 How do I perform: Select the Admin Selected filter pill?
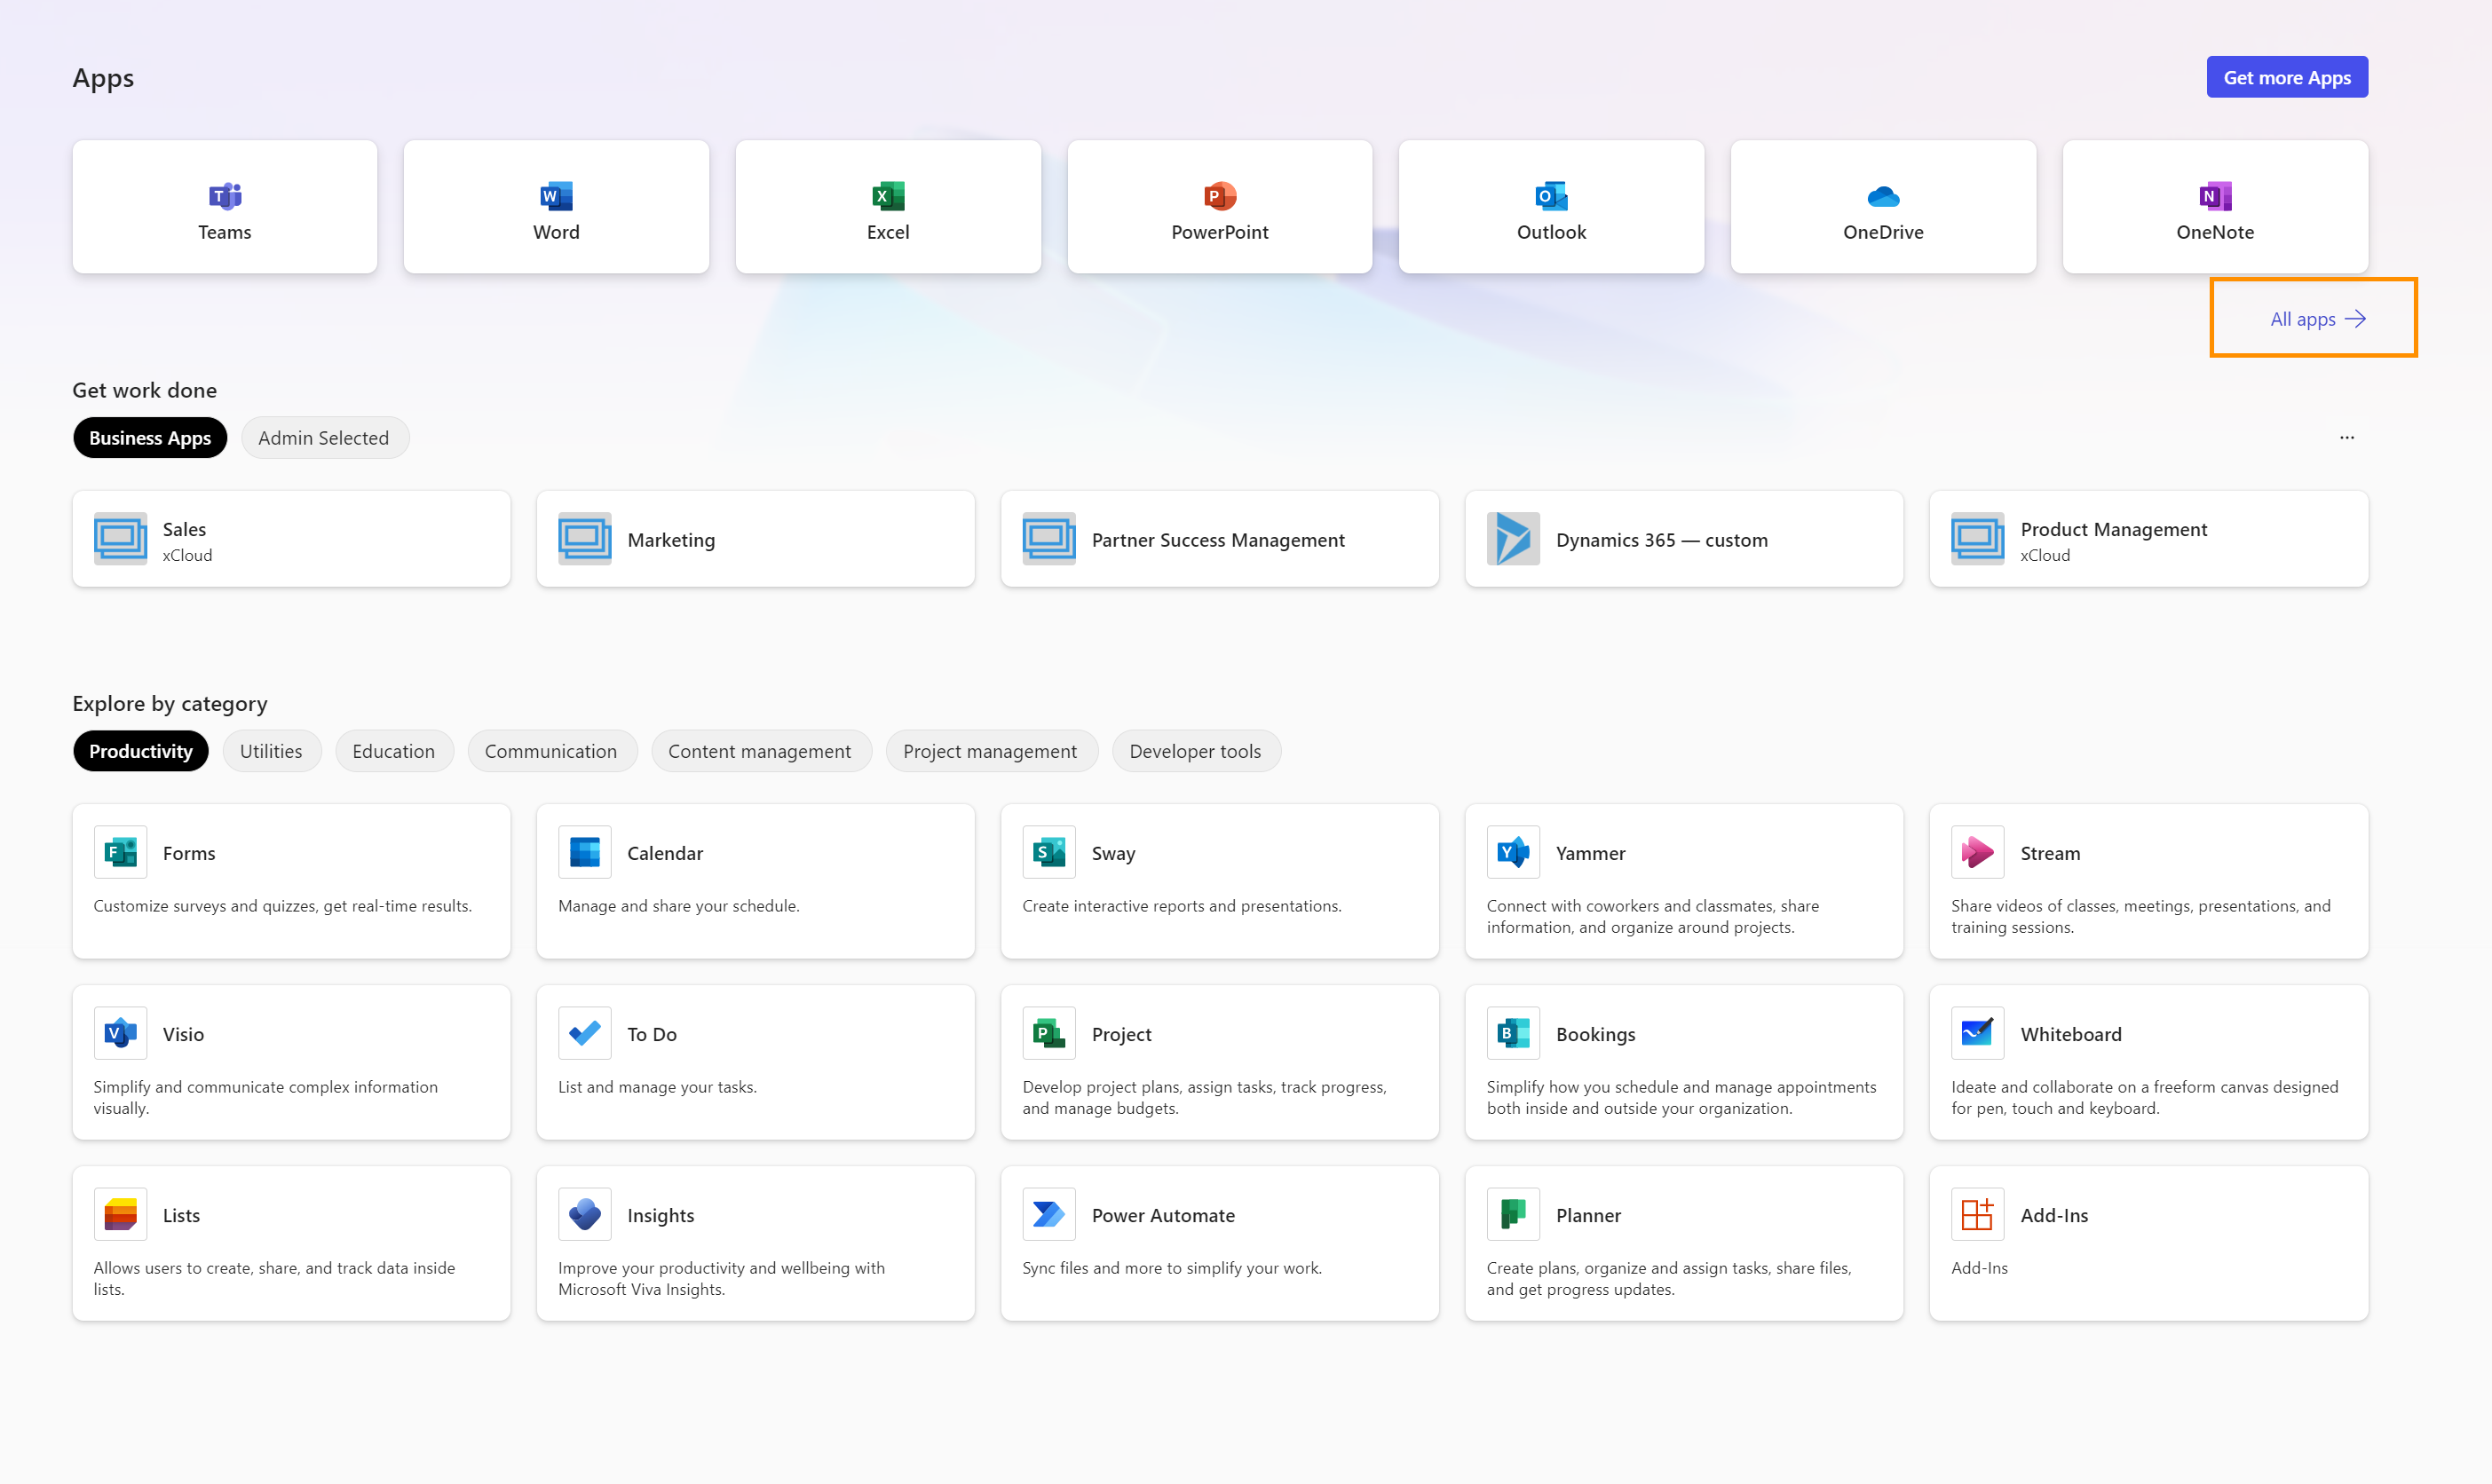coord(324,438)
